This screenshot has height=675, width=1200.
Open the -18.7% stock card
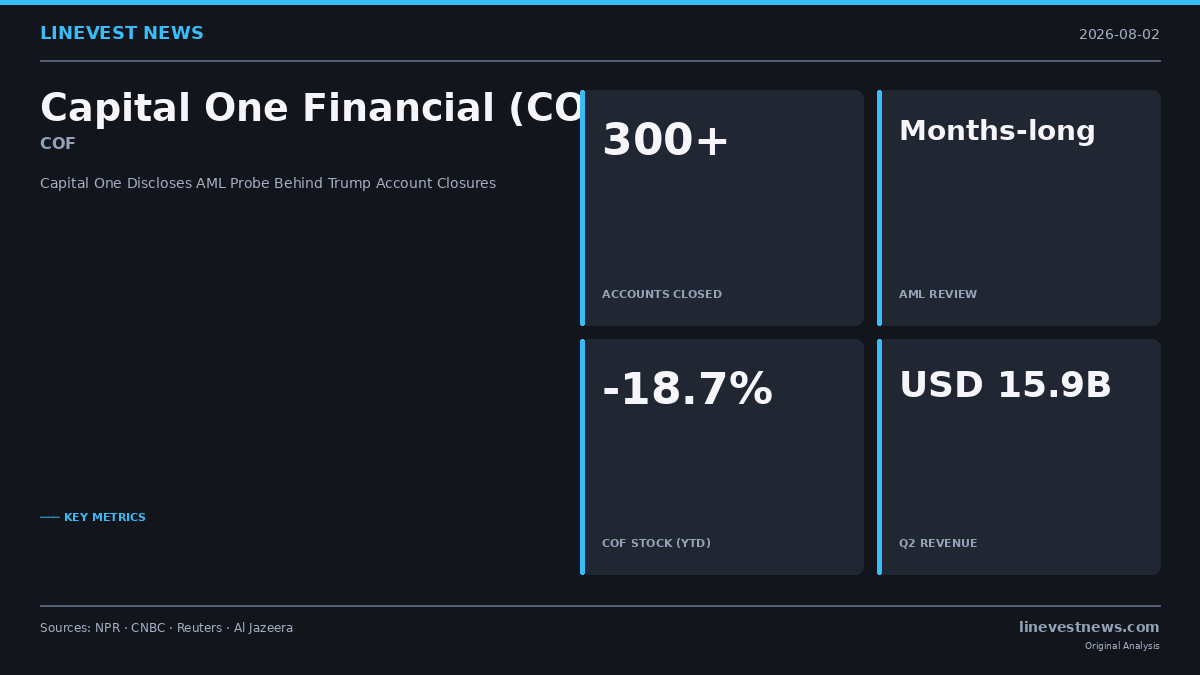[x=722, y=457]
